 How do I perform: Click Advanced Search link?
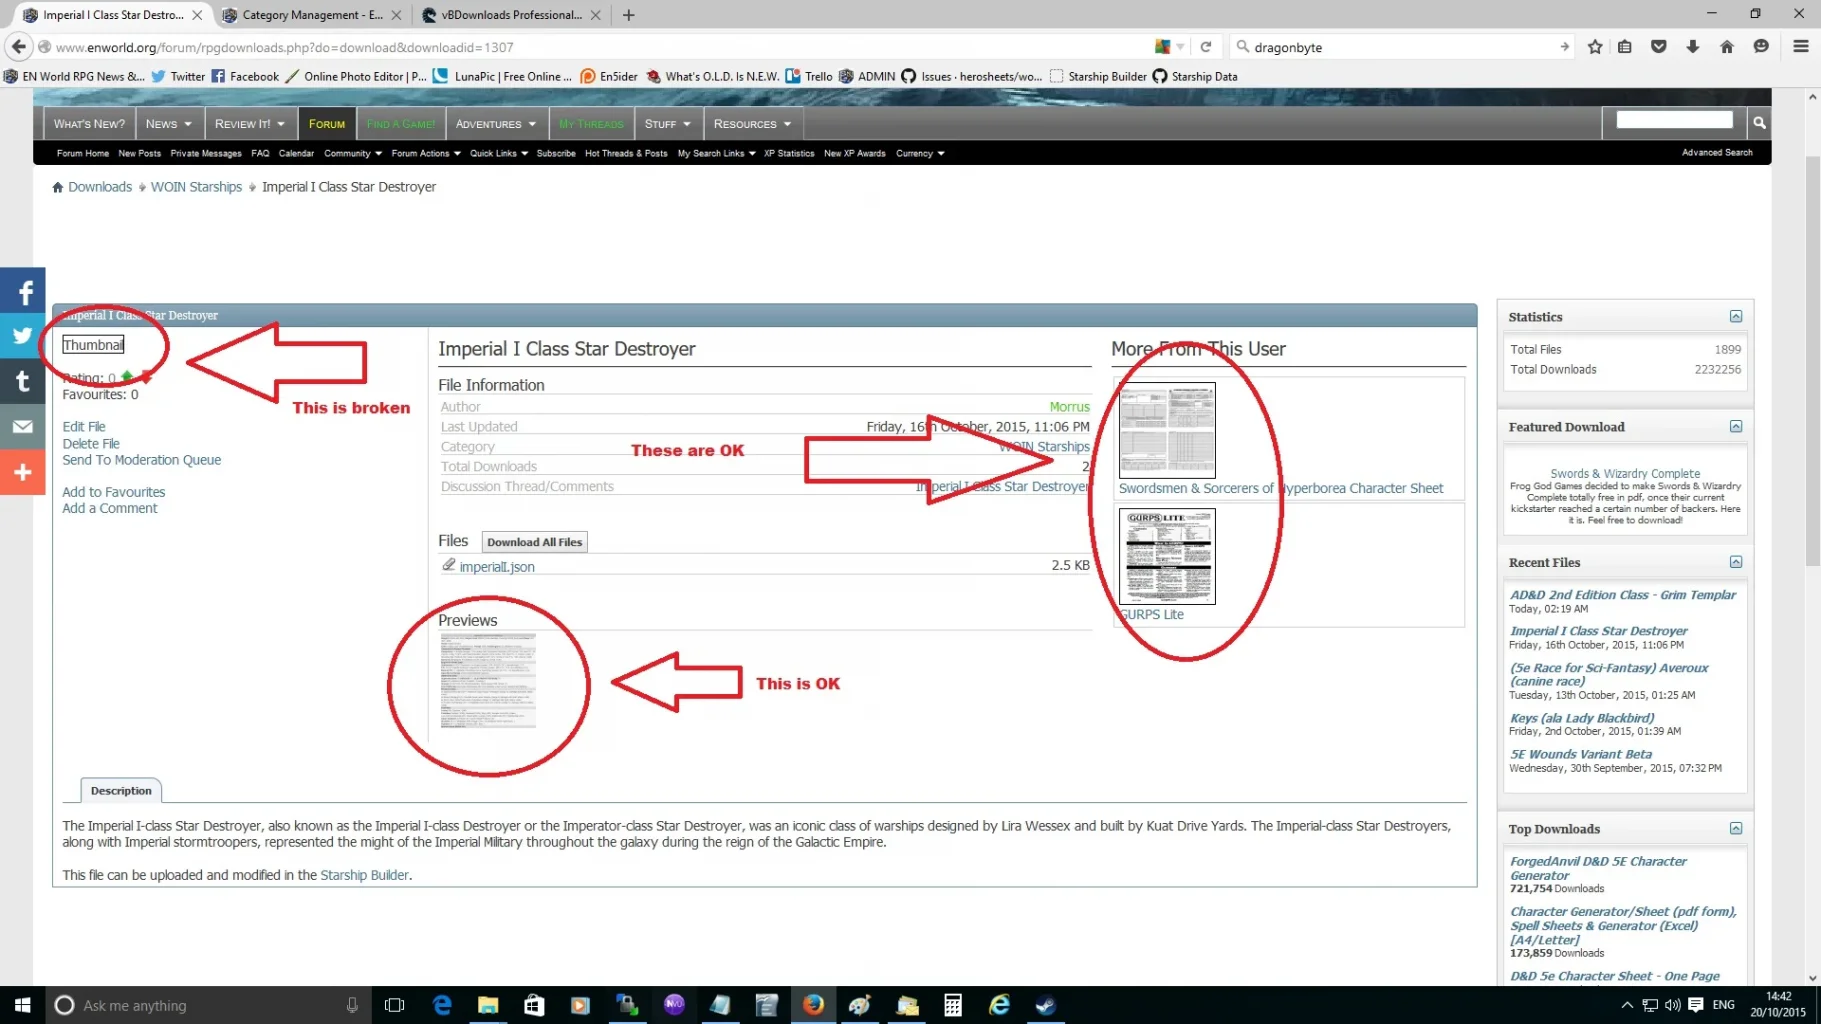1717,152
